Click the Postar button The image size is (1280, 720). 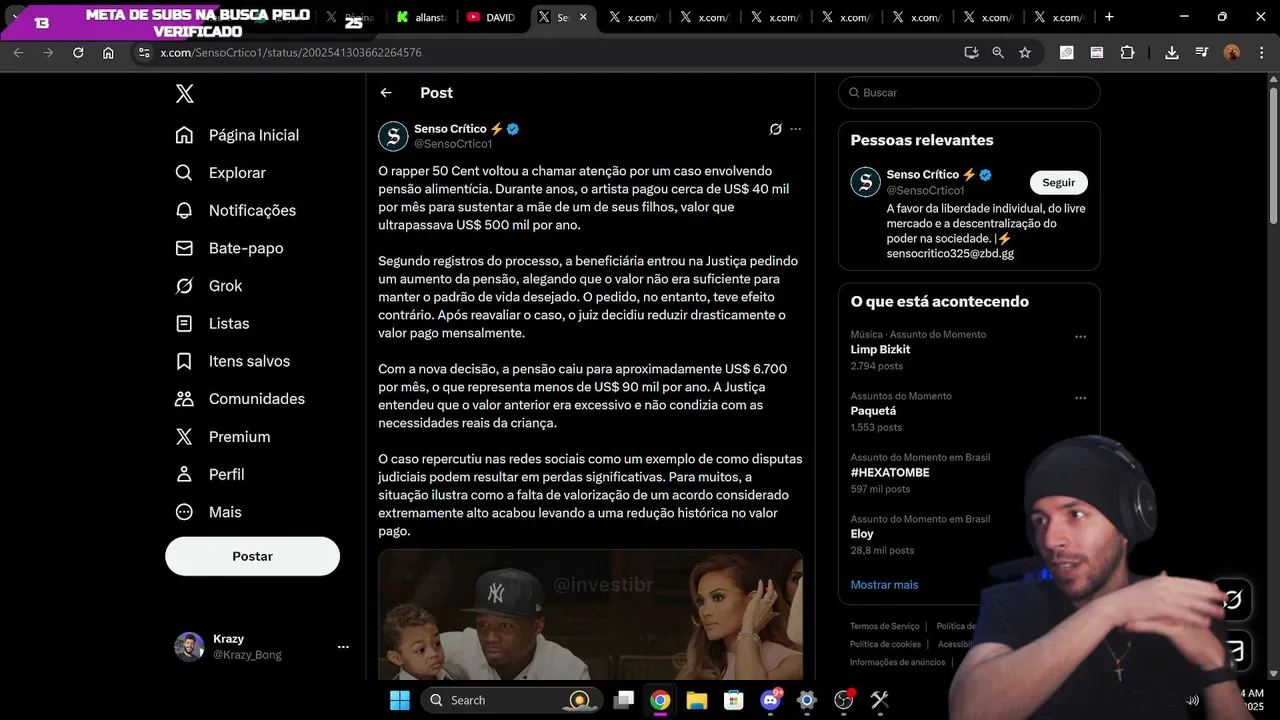[x=252, y=556]
